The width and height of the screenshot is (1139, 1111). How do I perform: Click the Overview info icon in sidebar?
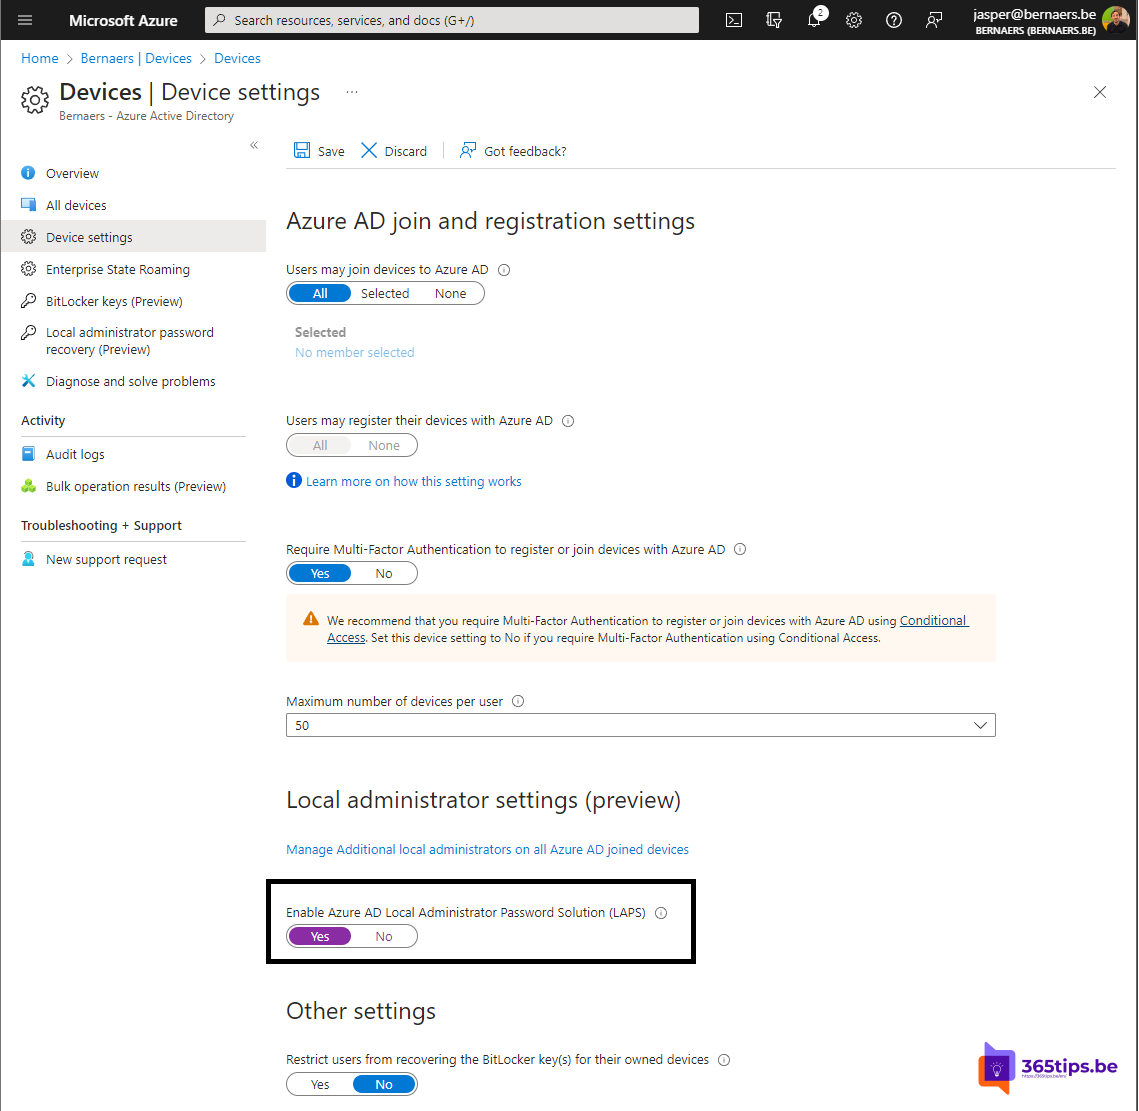coord(28,173)
